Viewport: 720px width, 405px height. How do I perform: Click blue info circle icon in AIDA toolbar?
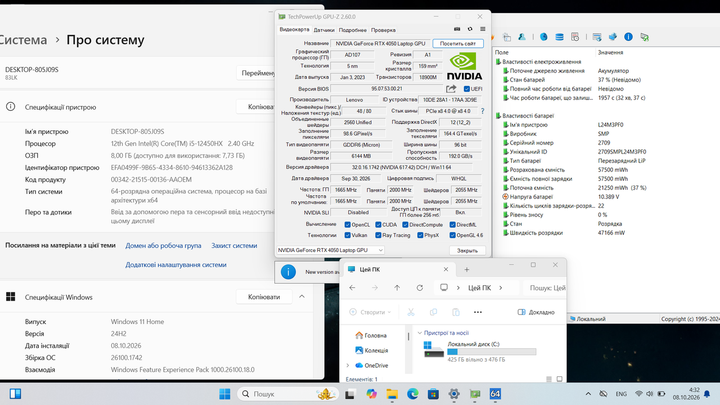pos(628,37)
